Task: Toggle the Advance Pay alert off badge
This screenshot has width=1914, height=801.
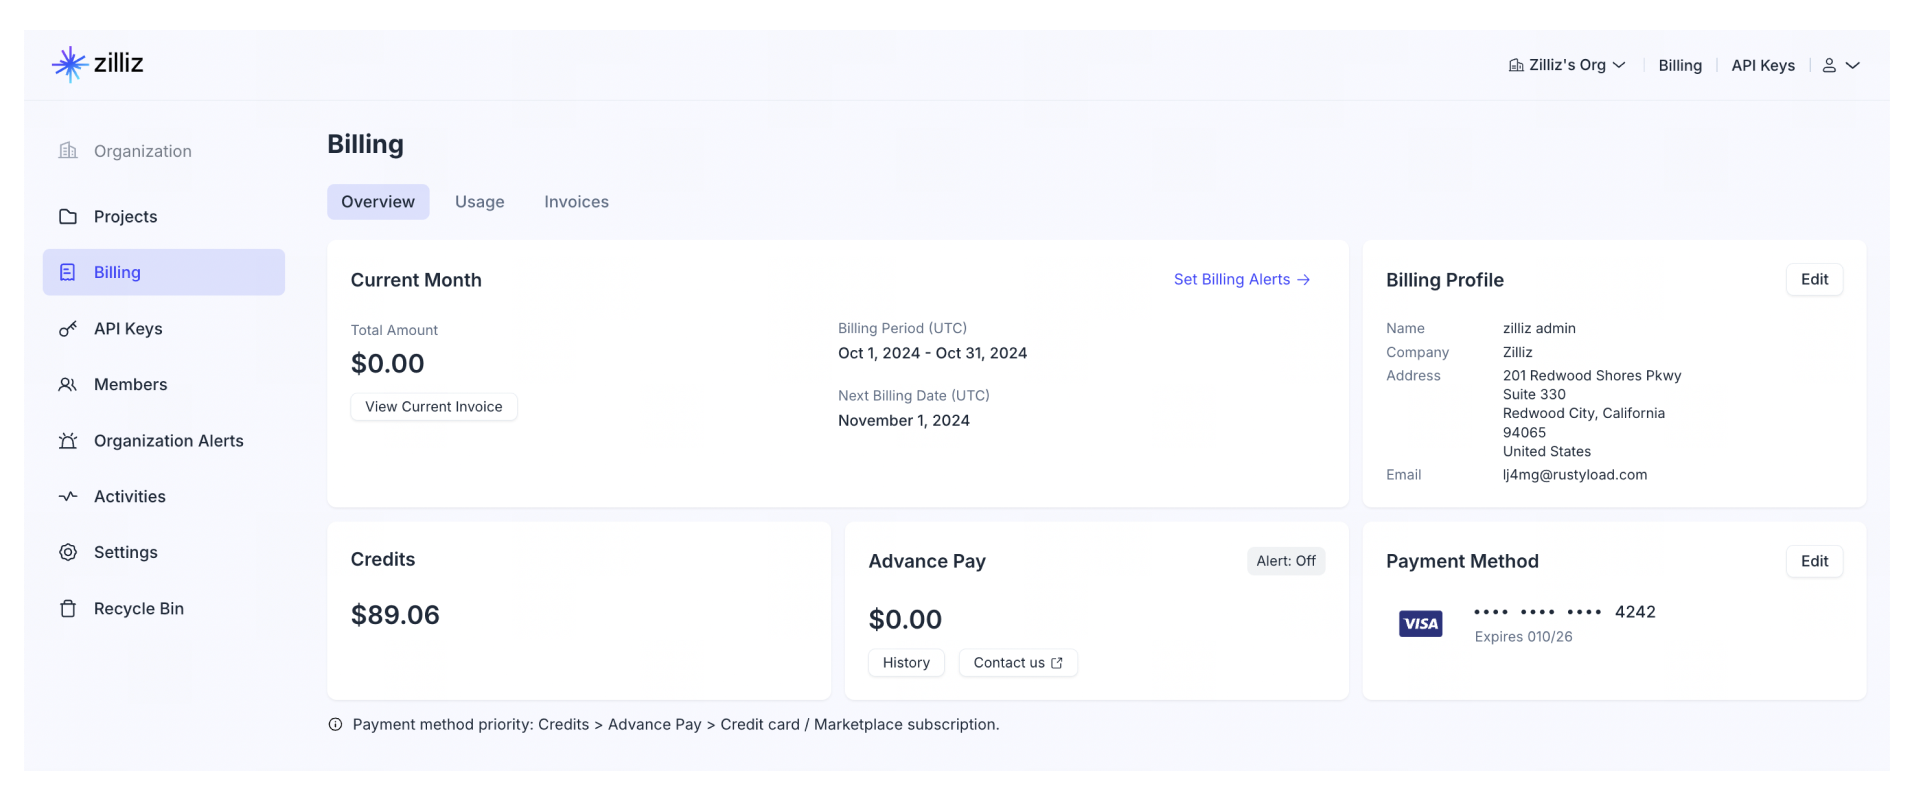Action: (1286, 561)
